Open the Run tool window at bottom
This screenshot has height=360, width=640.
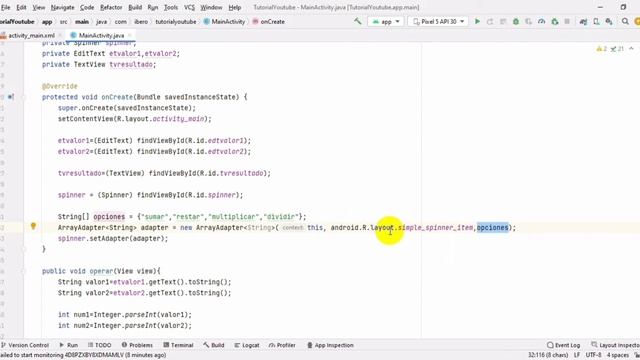click(x=69, y=345)
